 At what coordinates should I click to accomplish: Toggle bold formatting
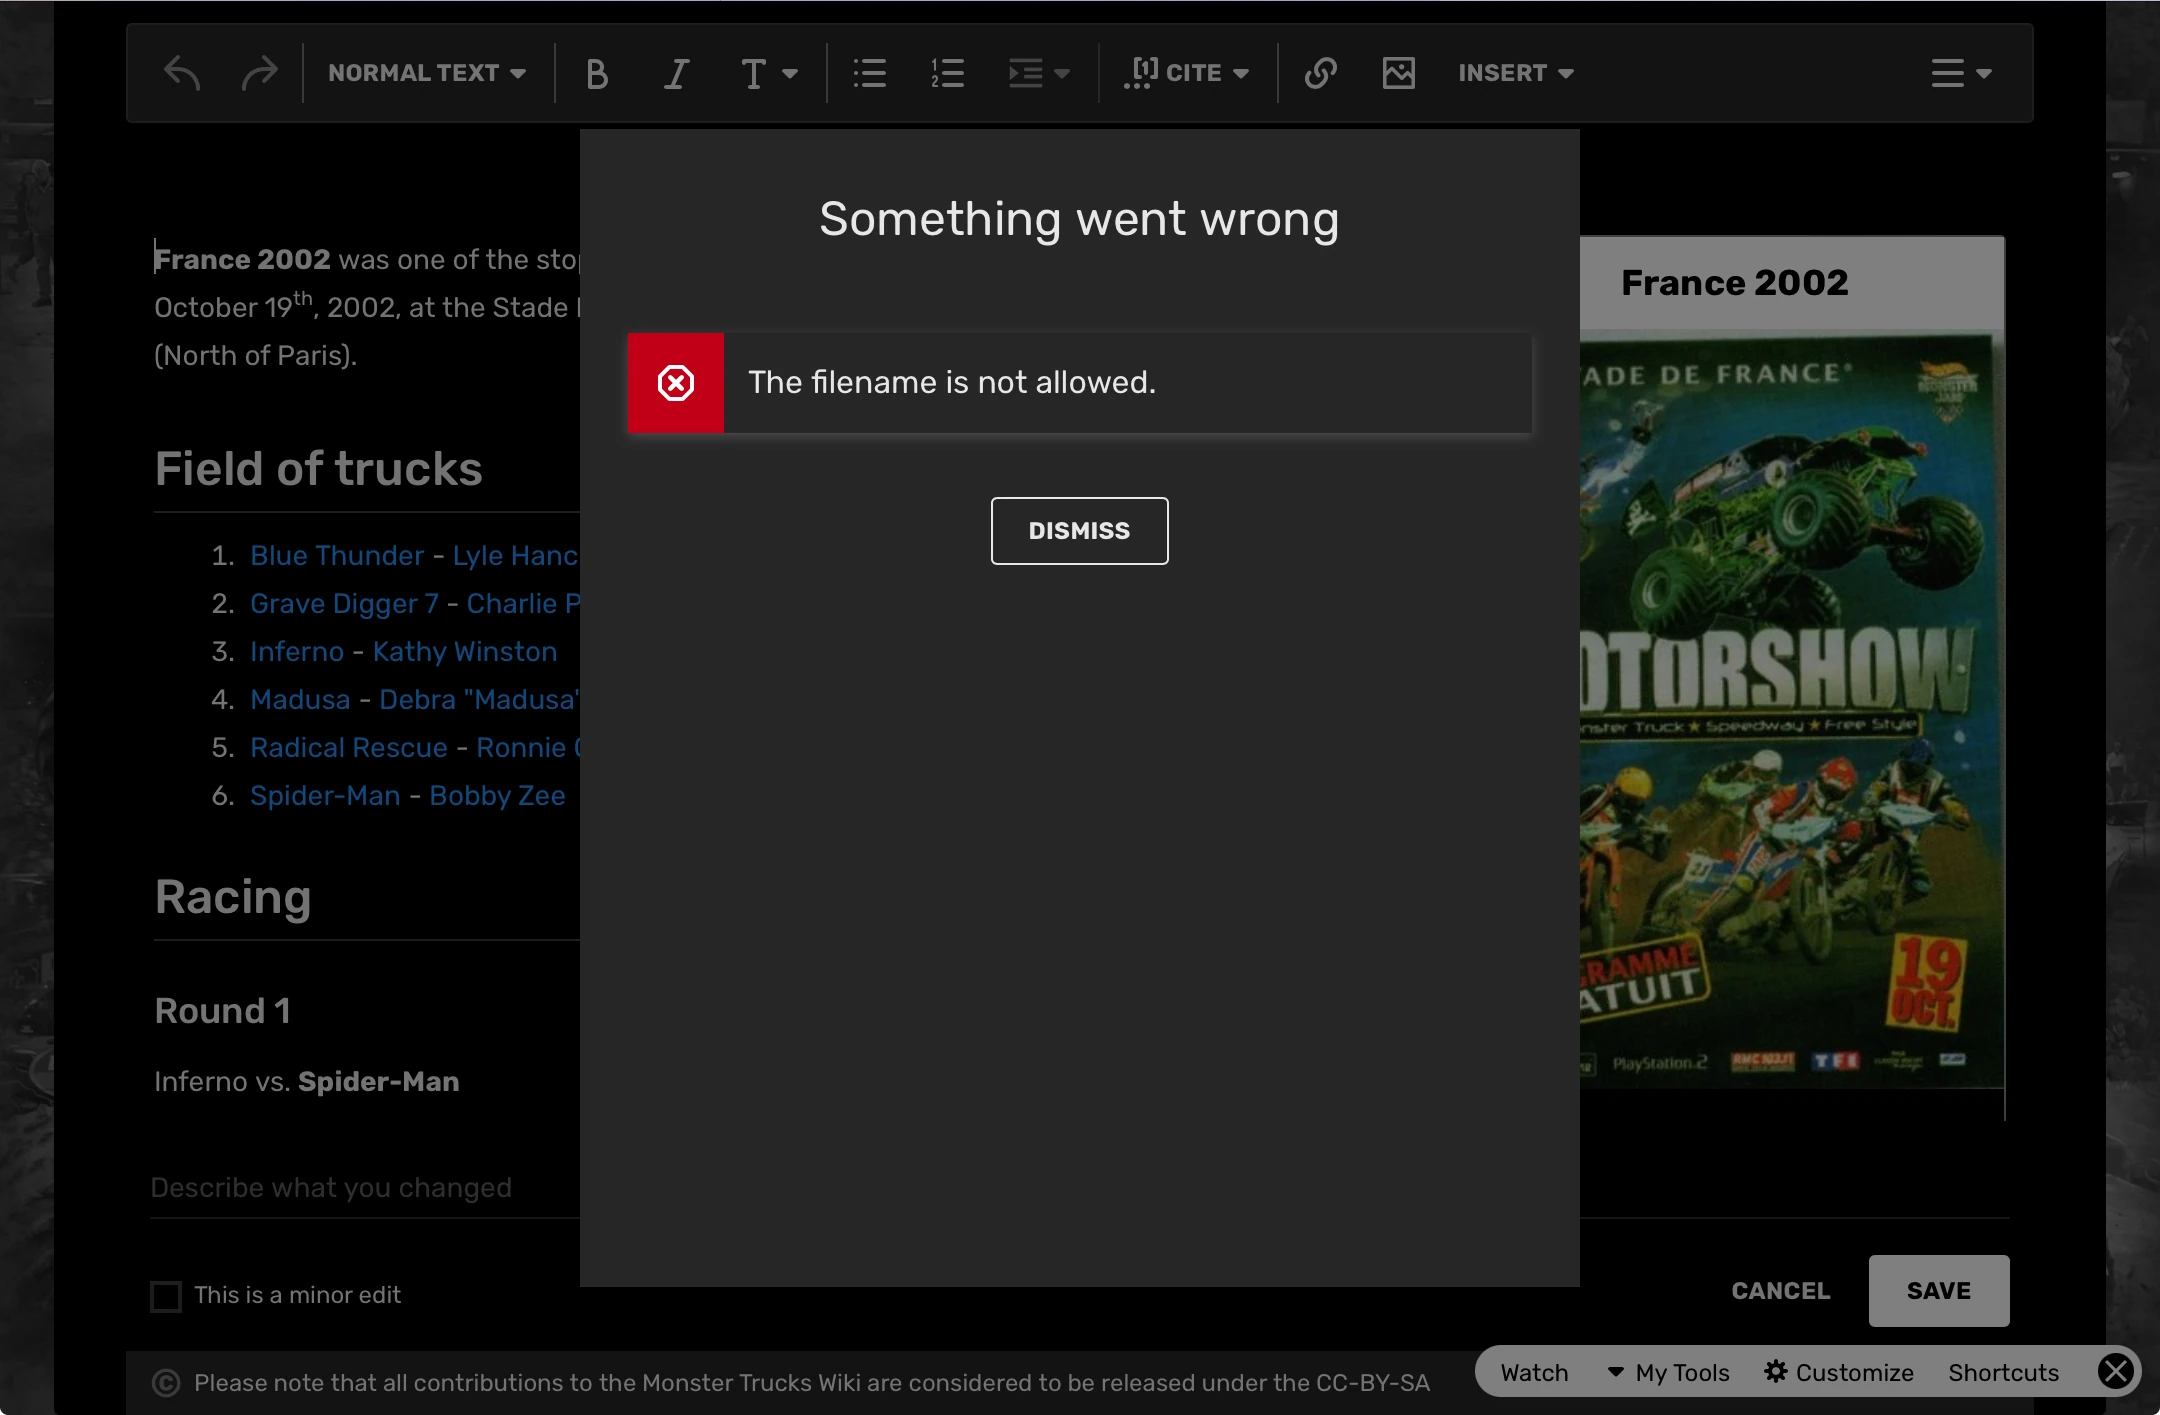[x=597, y=73]
